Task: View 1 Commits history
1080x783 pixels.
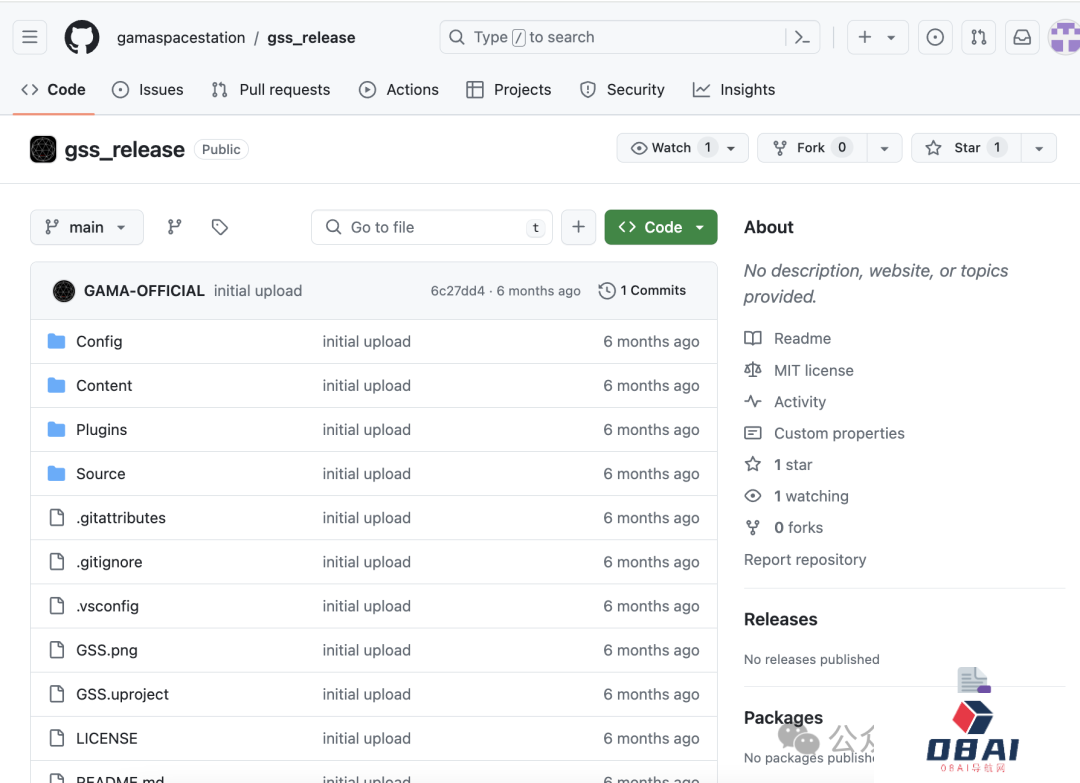Action: pyautogui.click(x=643, y=291)
